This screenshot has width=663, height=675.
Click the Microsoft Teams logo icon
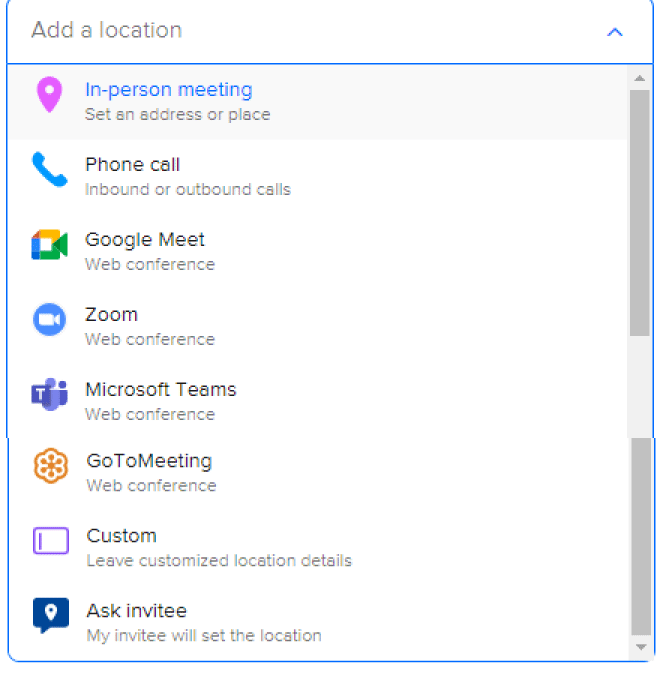[49, 395]
